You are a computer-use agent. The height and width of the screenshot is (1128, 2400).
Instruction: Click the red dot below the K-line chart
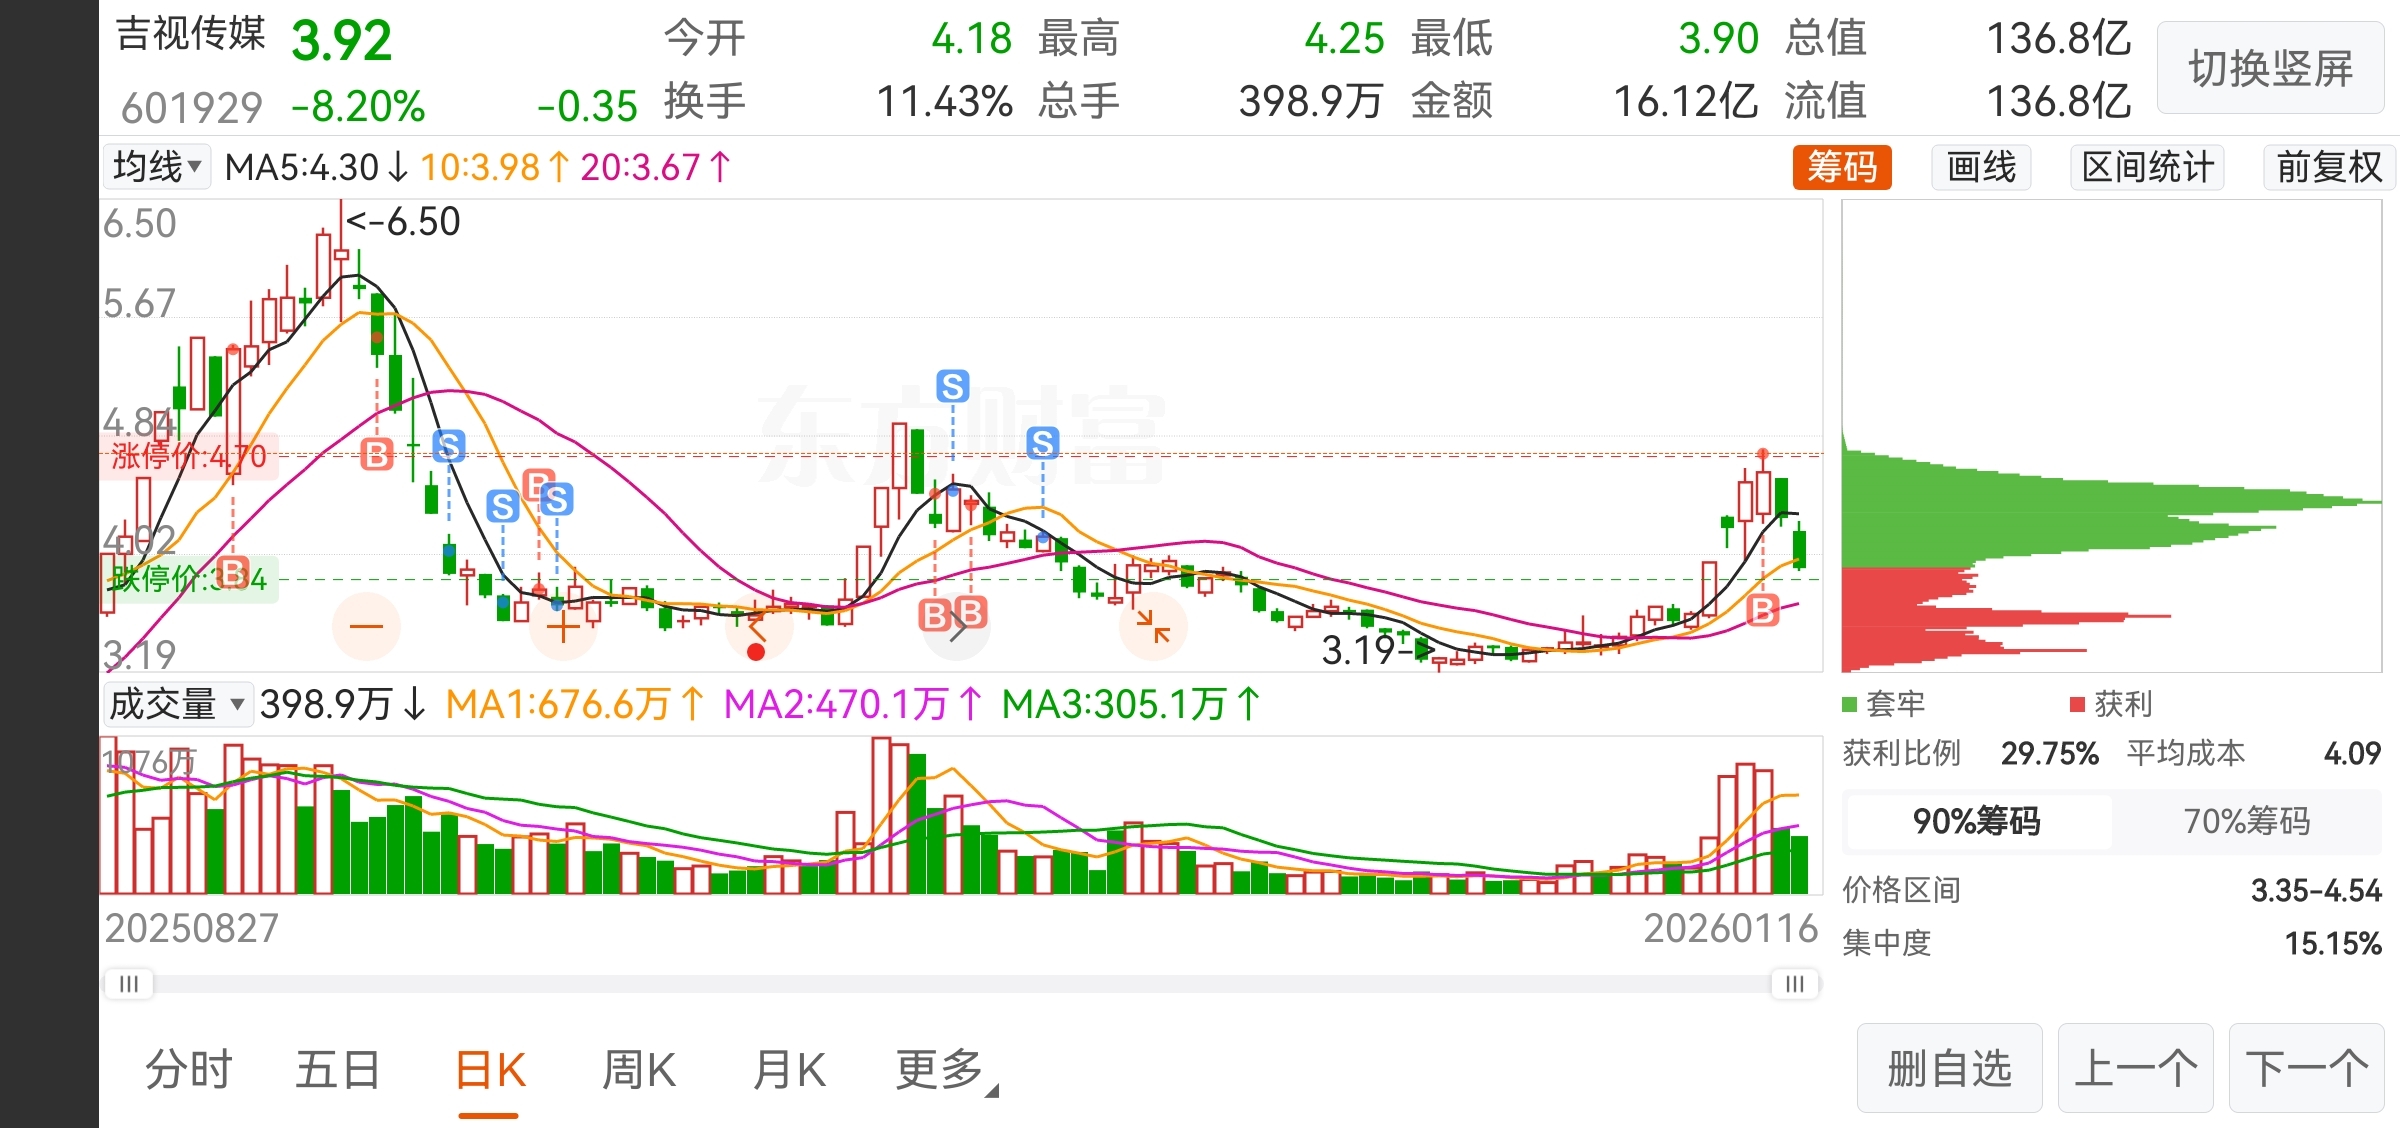tap(756, 653)
